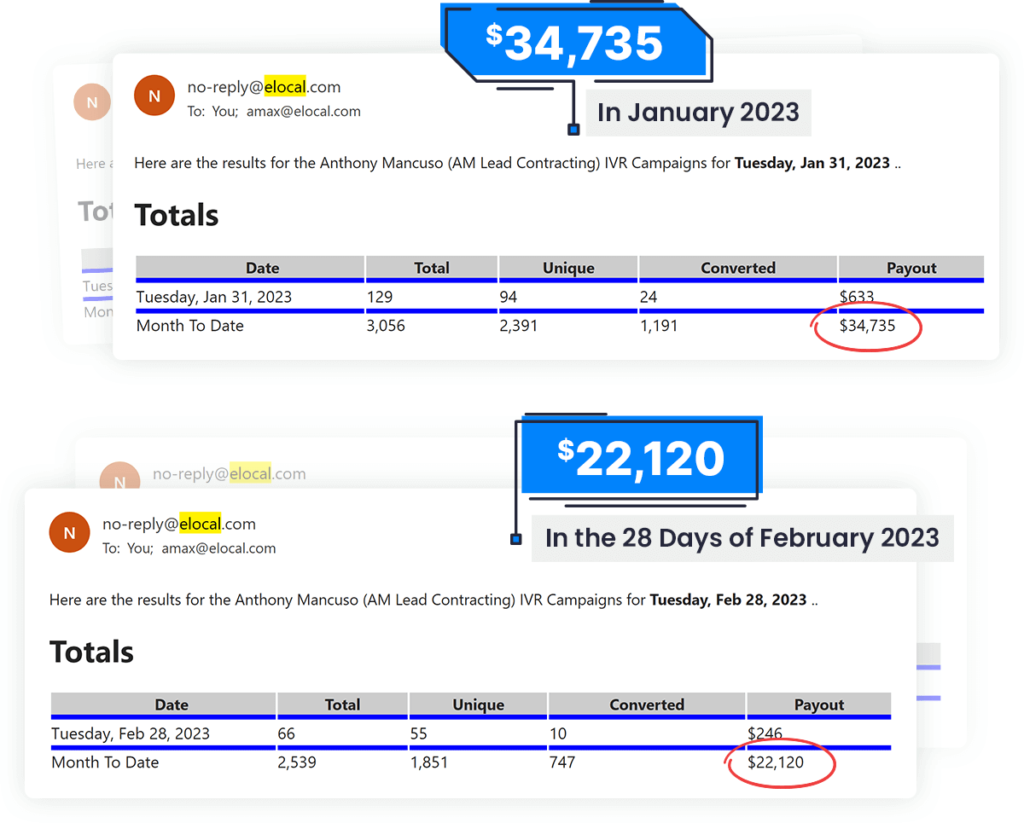Viewport: 1024px width, 823px height.
Task: Click the Payout column header in January table
Action: point(911,268)
